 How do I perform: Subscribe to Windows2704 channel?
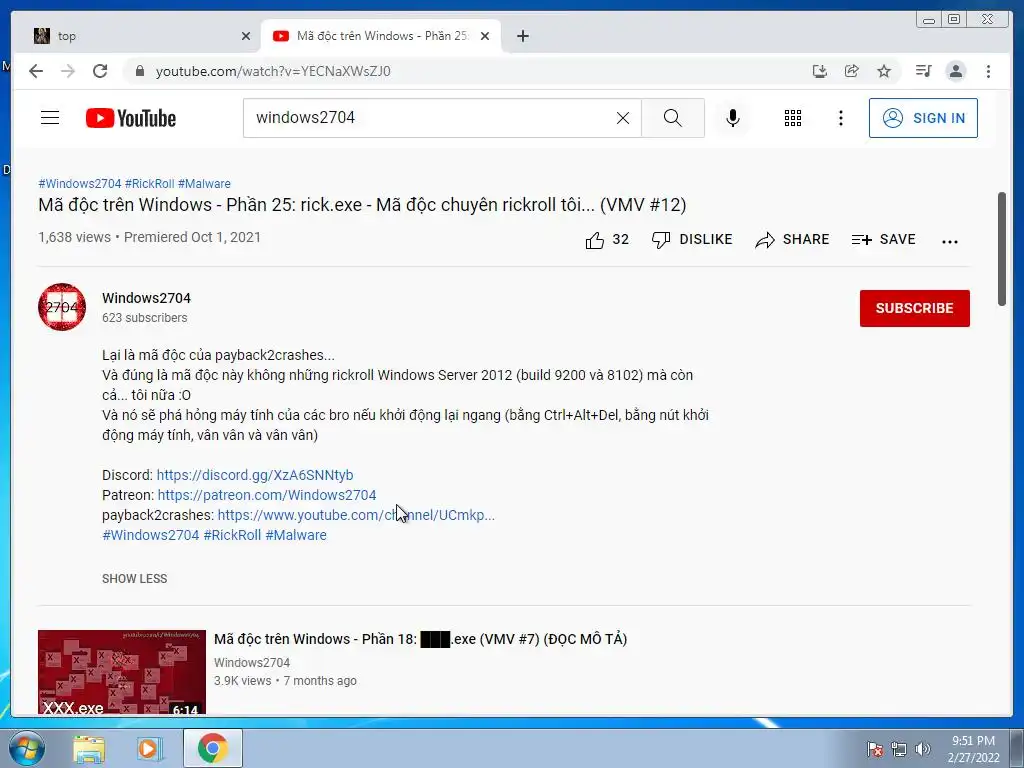[x=914, y=308]
